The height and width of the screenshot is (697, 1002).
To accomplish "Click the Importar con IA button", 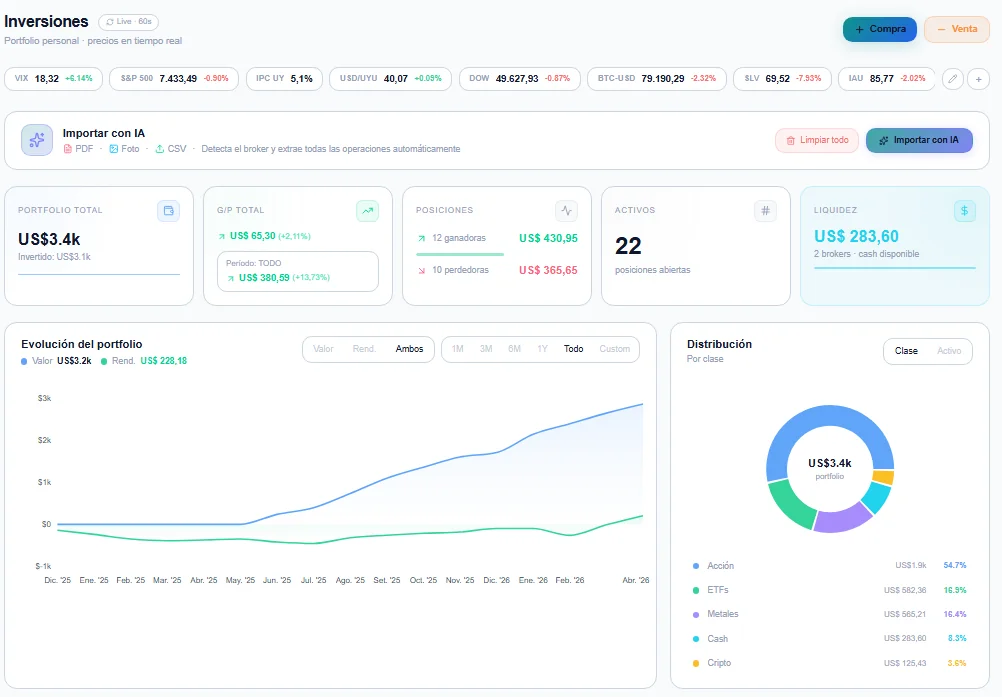I will pos(919,141).
